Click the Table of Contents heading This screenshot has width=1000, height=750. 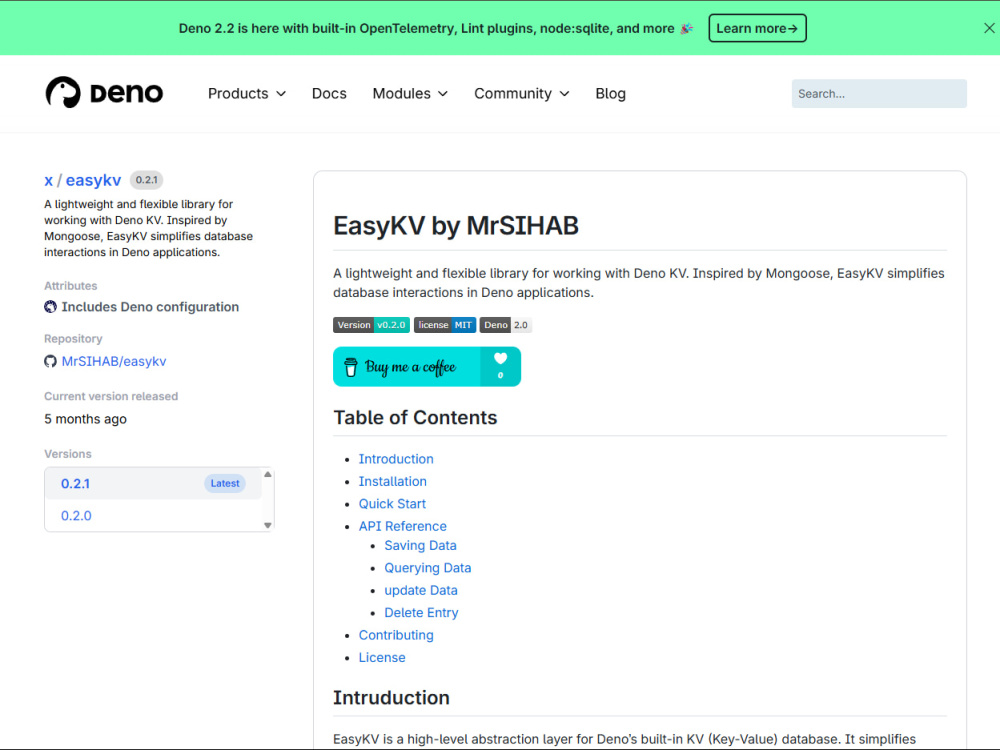415,418
